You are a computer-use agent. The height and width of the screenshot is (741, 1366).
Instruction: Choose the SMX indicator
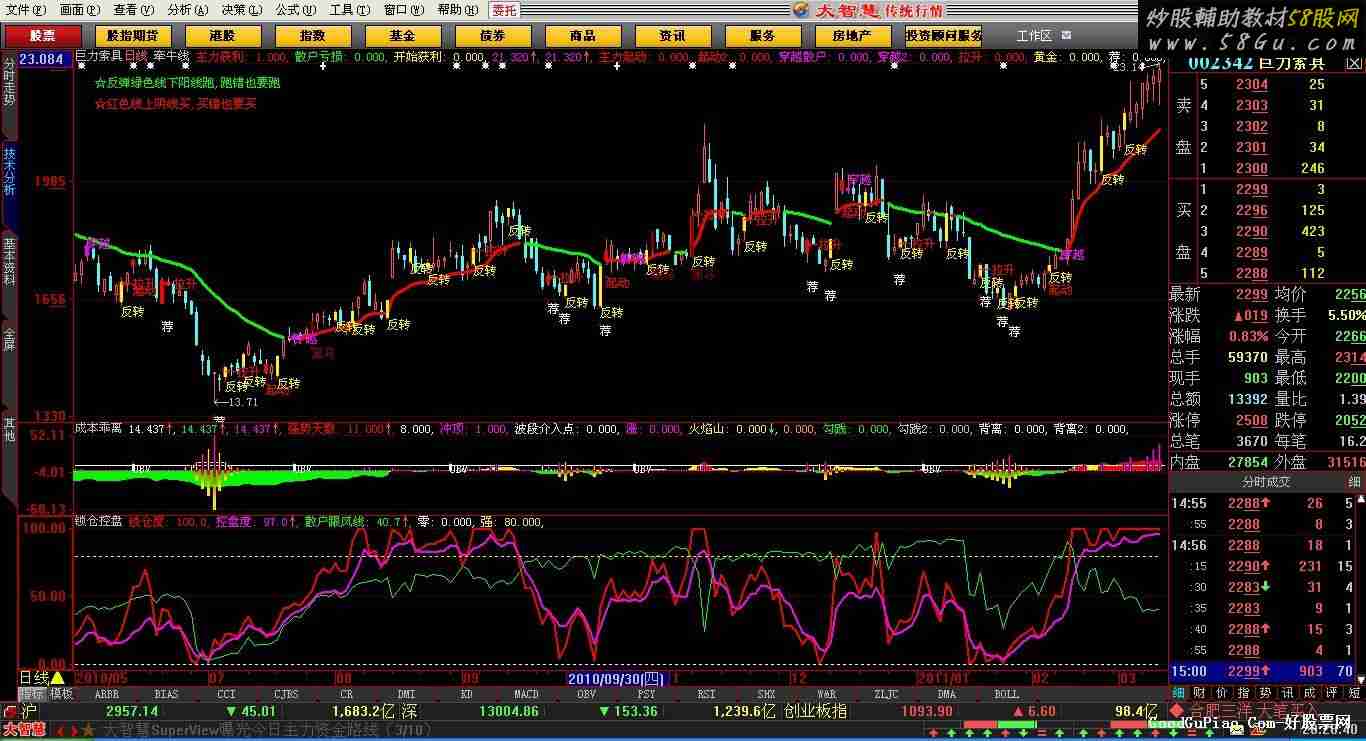coord(766,694)
